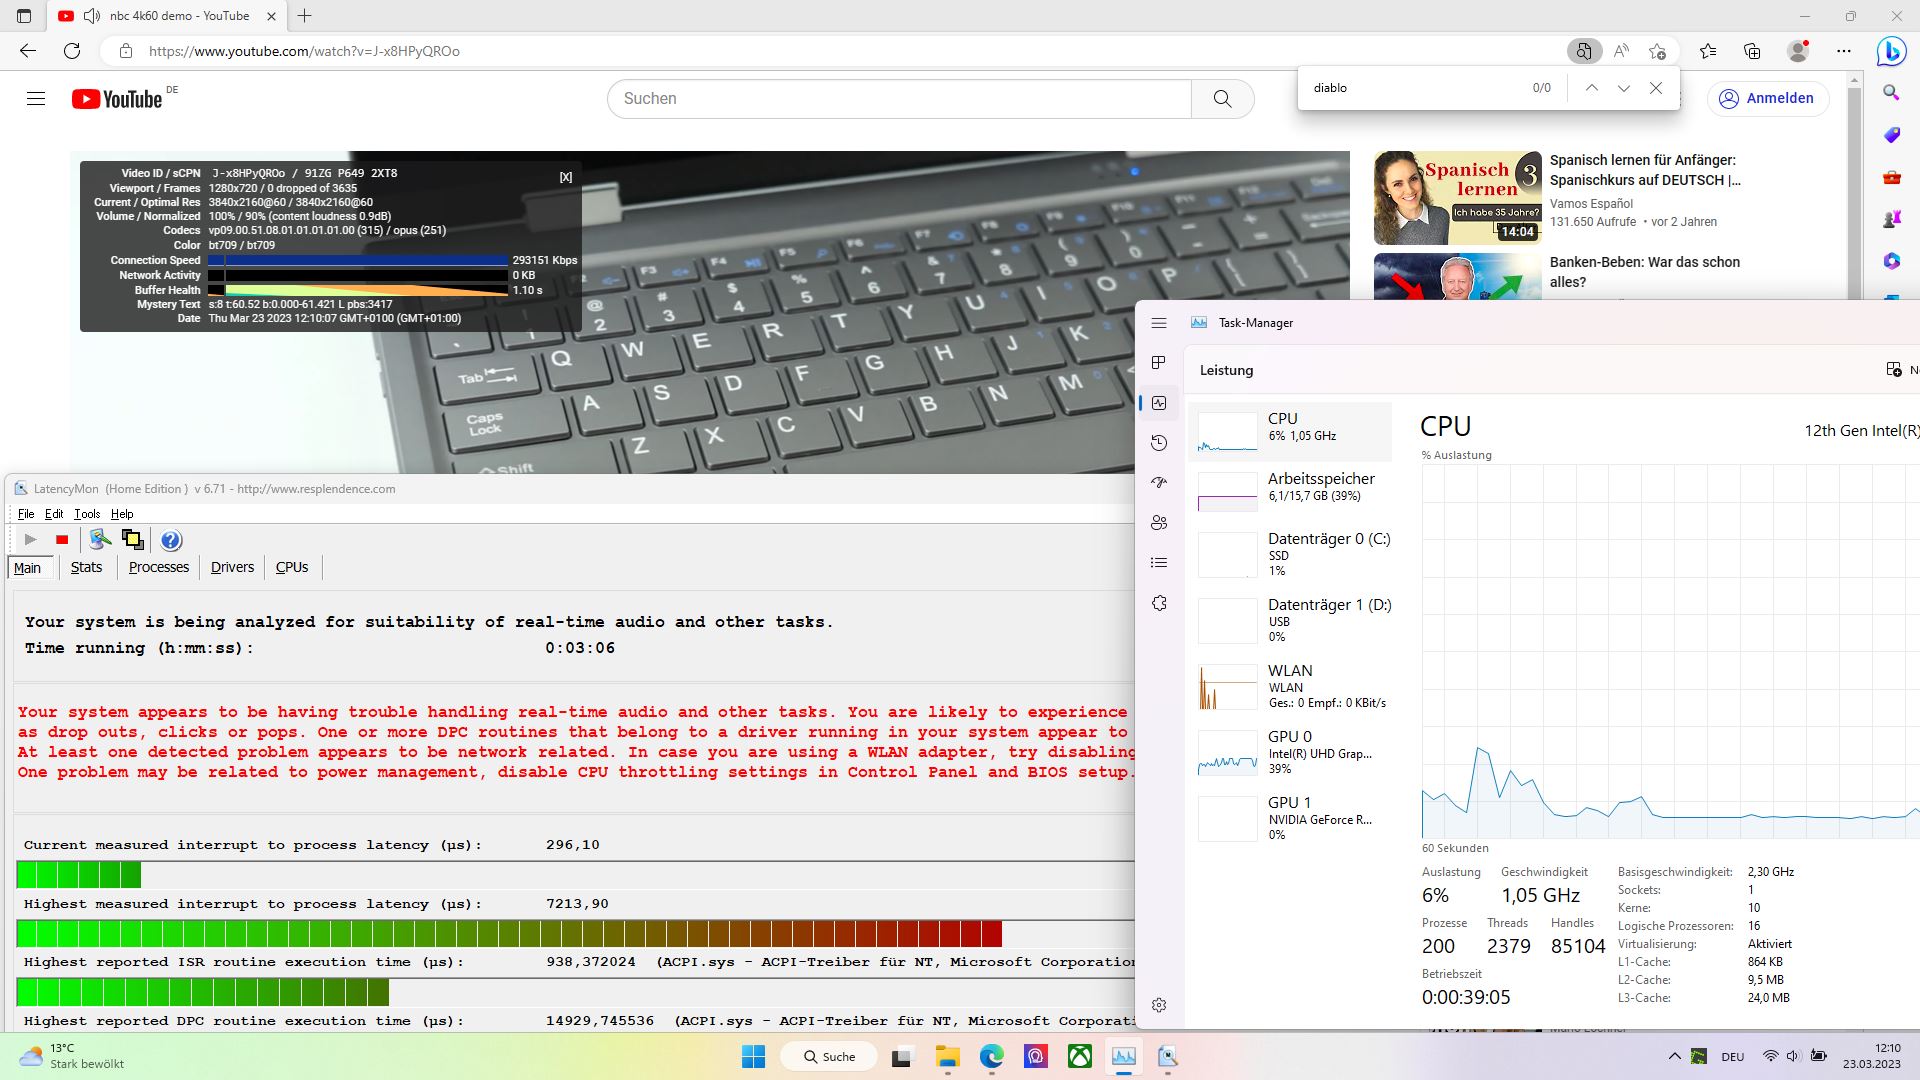Show hidden system tray icons chevron
1920x1080 pixels.
(x=1674, y=1056)
